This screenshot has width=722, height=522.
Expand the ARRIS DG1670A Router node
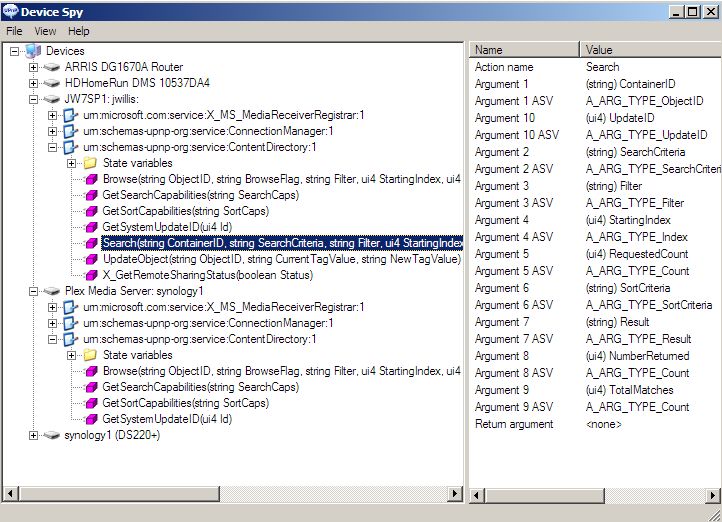click(33, 67)
